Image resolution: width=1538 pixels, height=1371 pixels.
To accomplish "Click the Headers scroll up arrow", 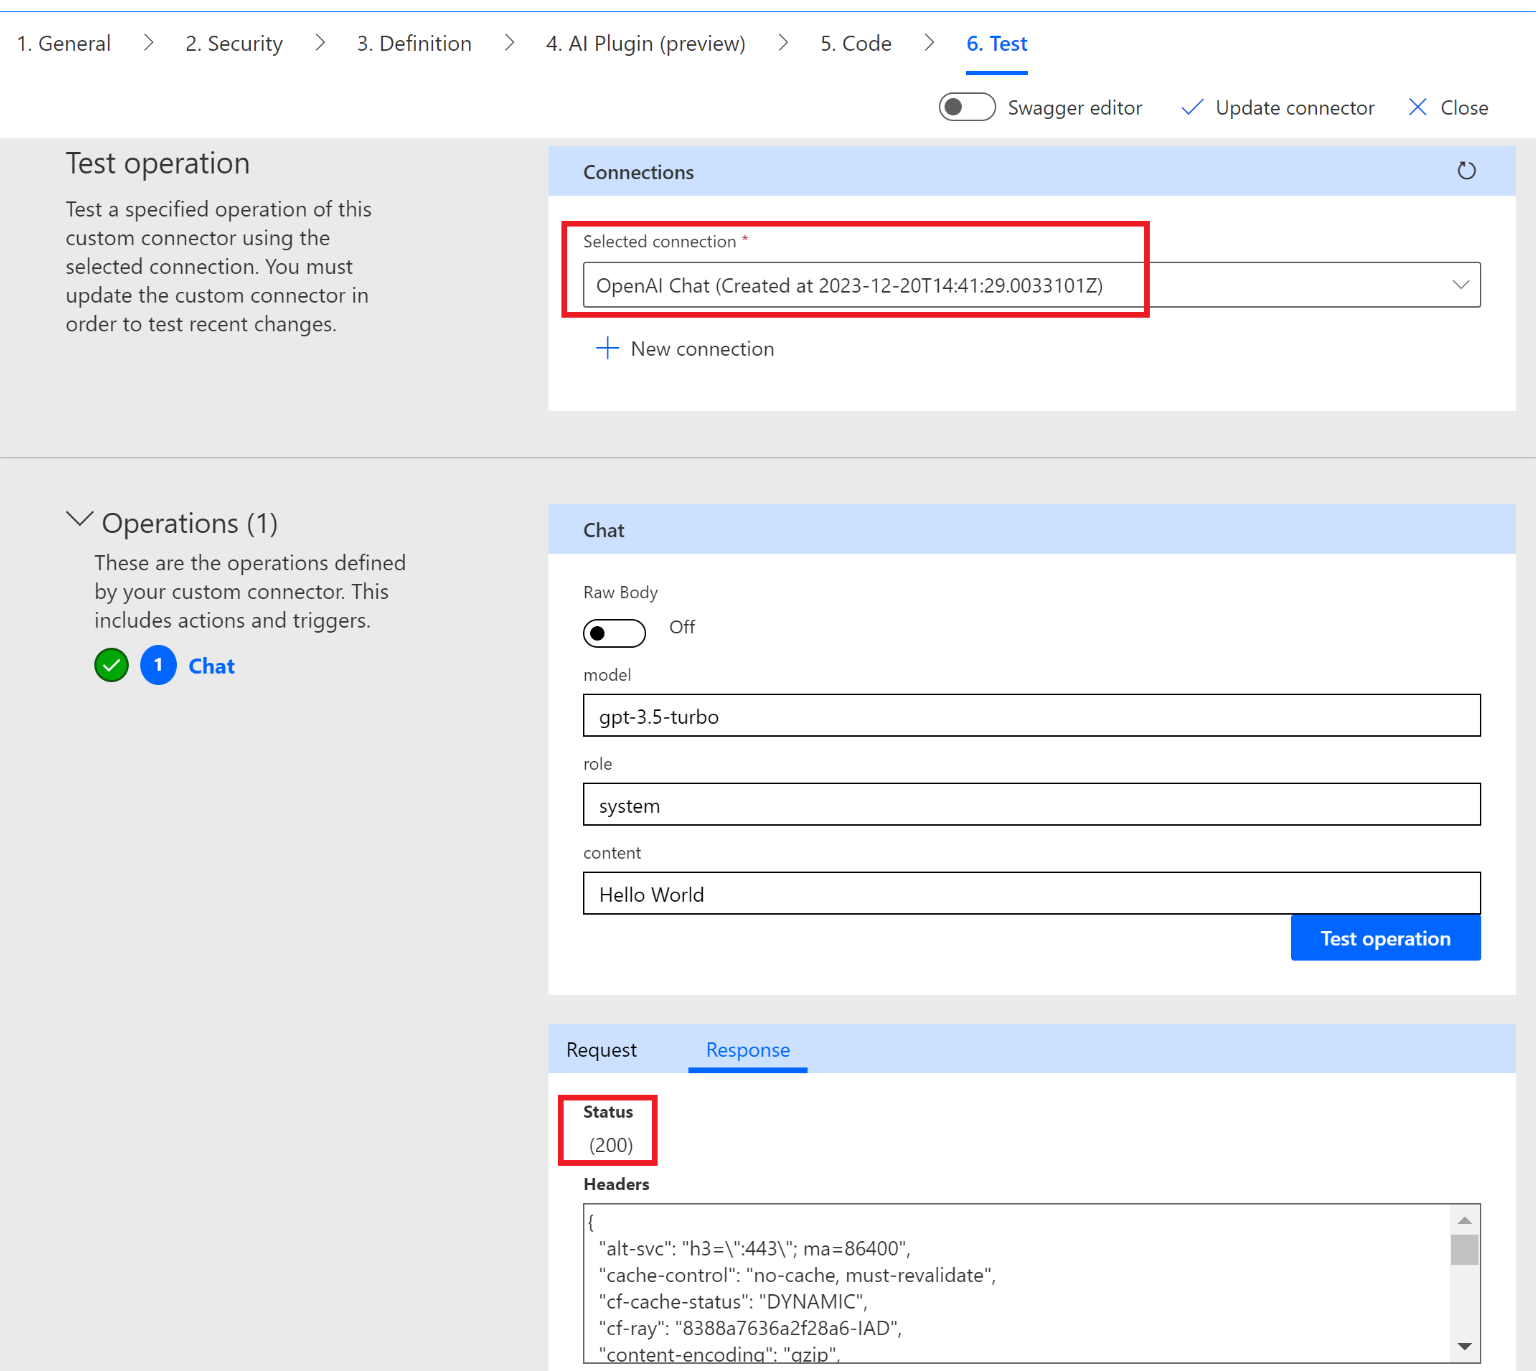I will click(1464, 1220).
